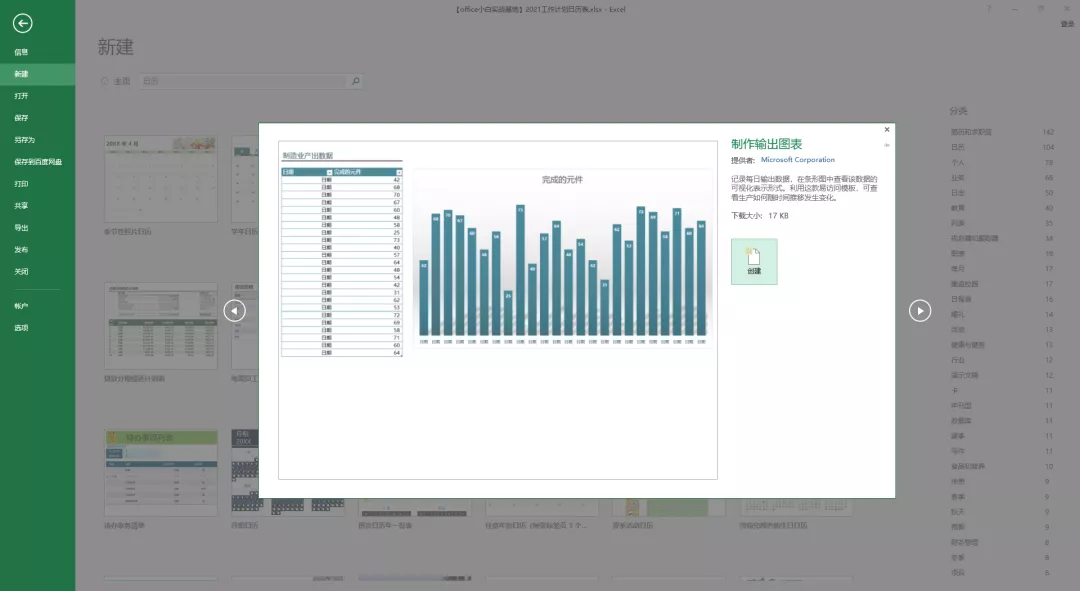Show next template using right circle arrow
The height and width of the screenshot is (591, 1080).
[x=919, y=311]
